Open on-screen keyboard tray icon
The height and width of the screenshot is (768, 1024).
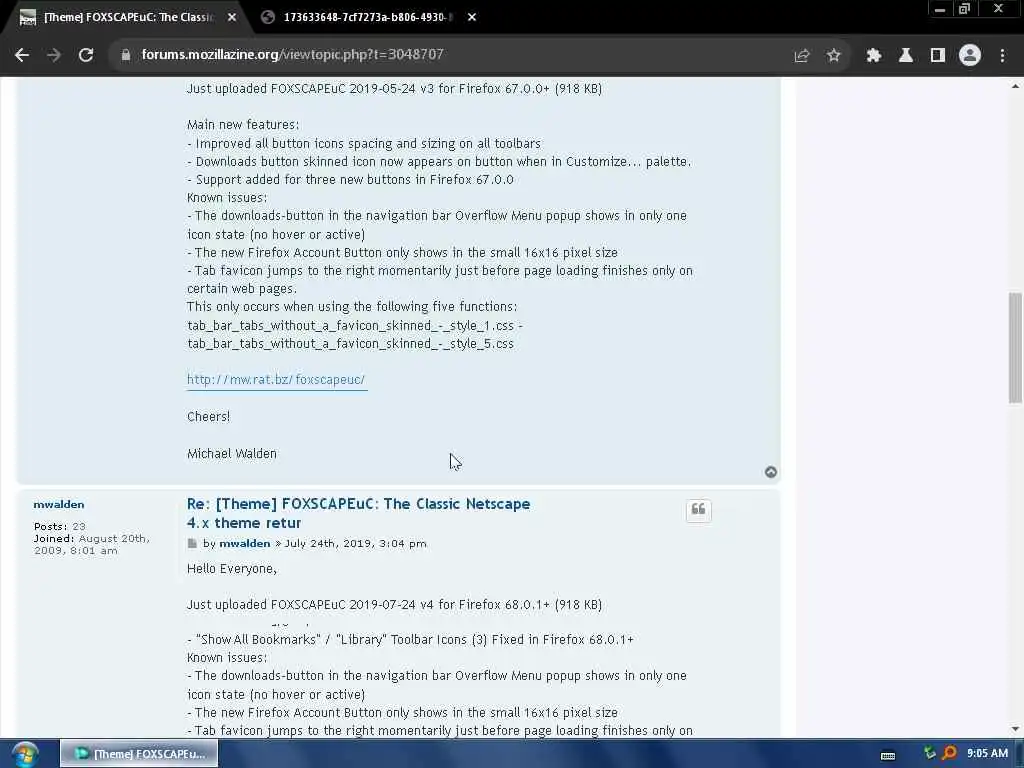coord(888,756)
